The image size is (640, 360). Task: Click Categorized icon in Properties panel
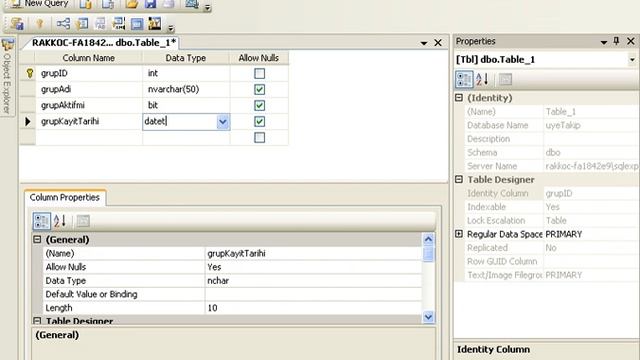(464, 79)
